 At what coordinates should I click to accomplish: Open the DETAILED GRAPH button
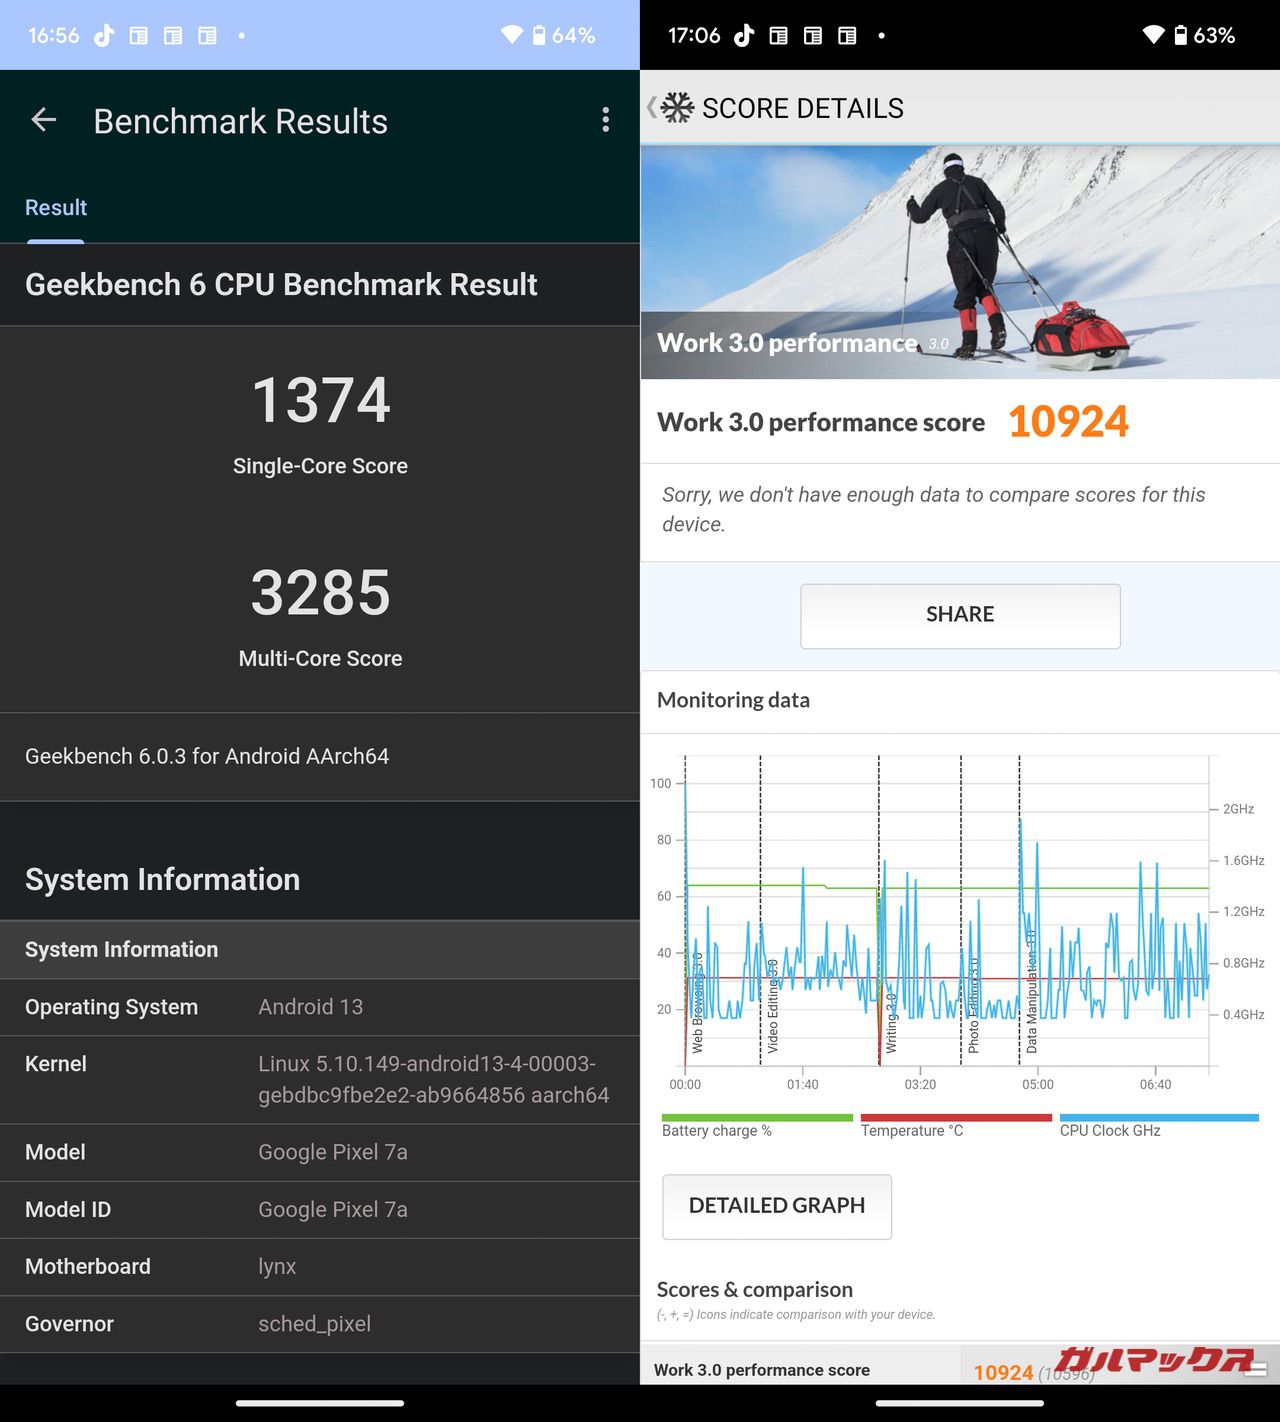pyautogui.click(x=777, y=1206)
